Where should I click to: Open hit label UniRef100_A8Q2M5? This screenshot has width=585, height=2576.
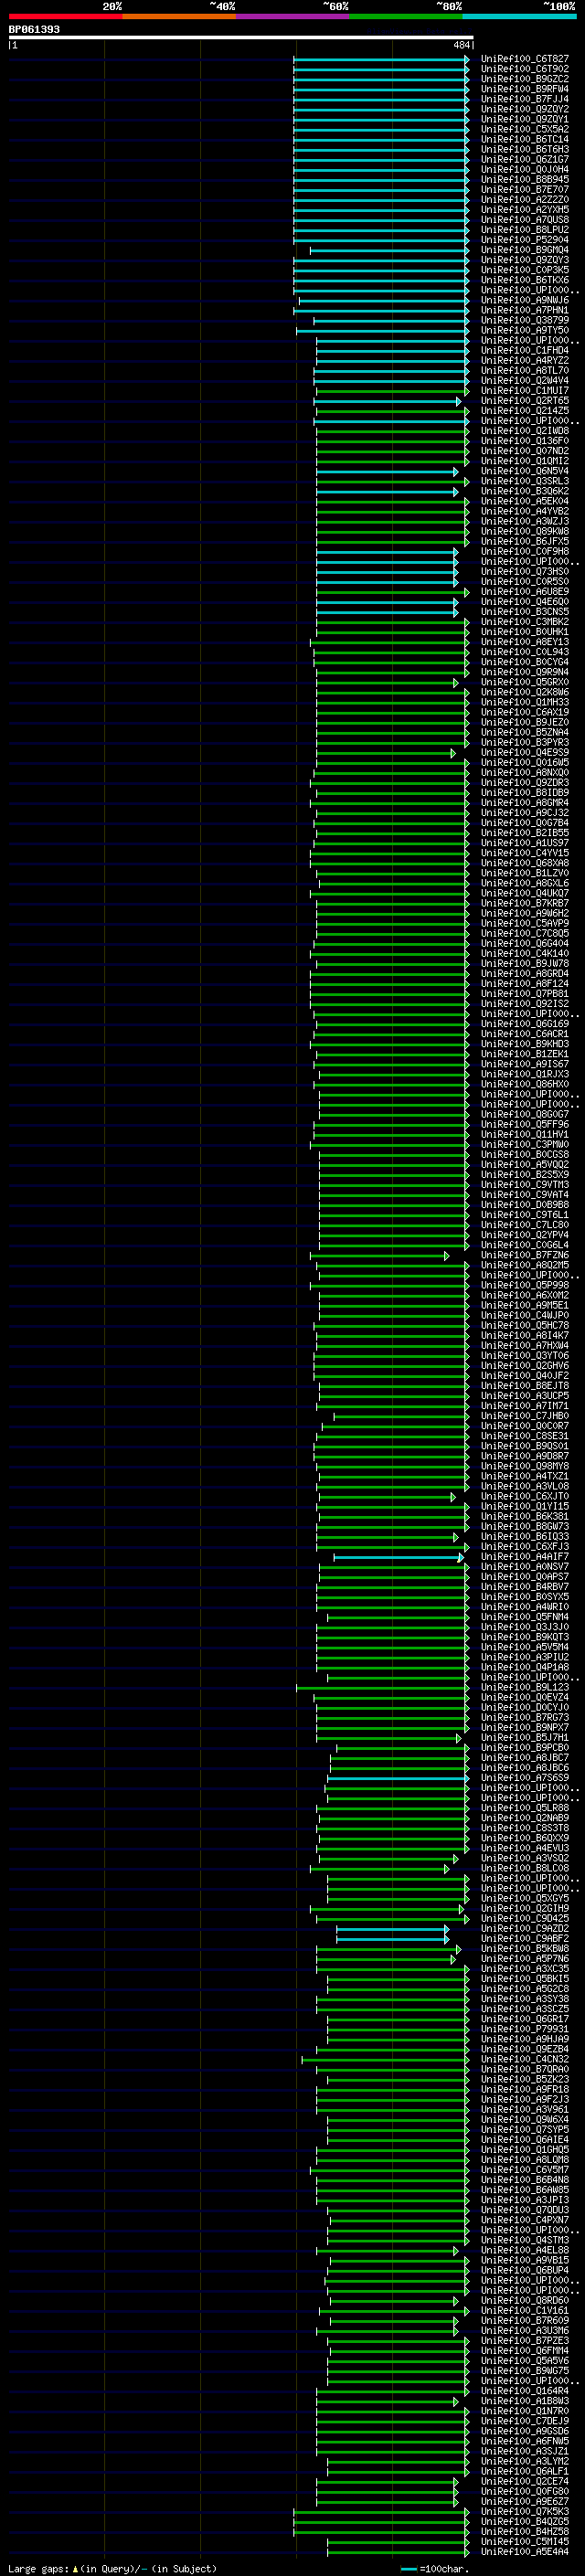[525, 1265]
